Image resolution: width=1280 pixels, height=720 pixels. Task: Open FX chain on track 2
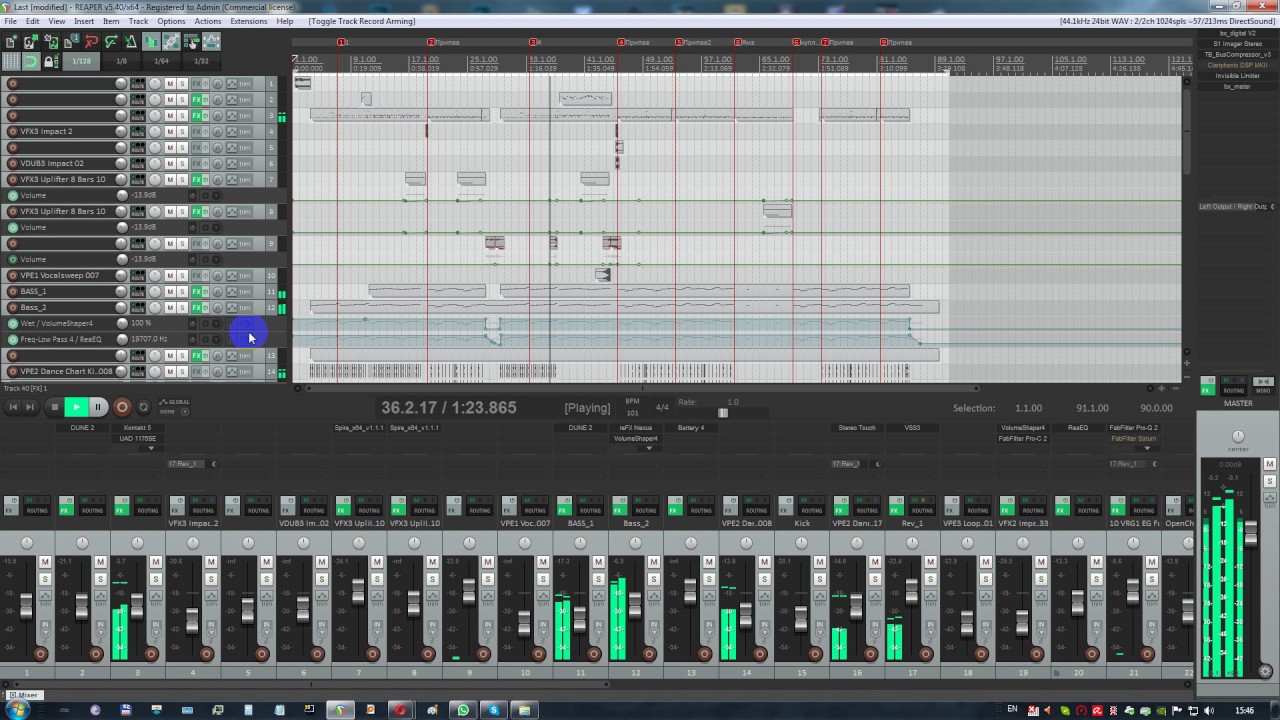(196, 99)
